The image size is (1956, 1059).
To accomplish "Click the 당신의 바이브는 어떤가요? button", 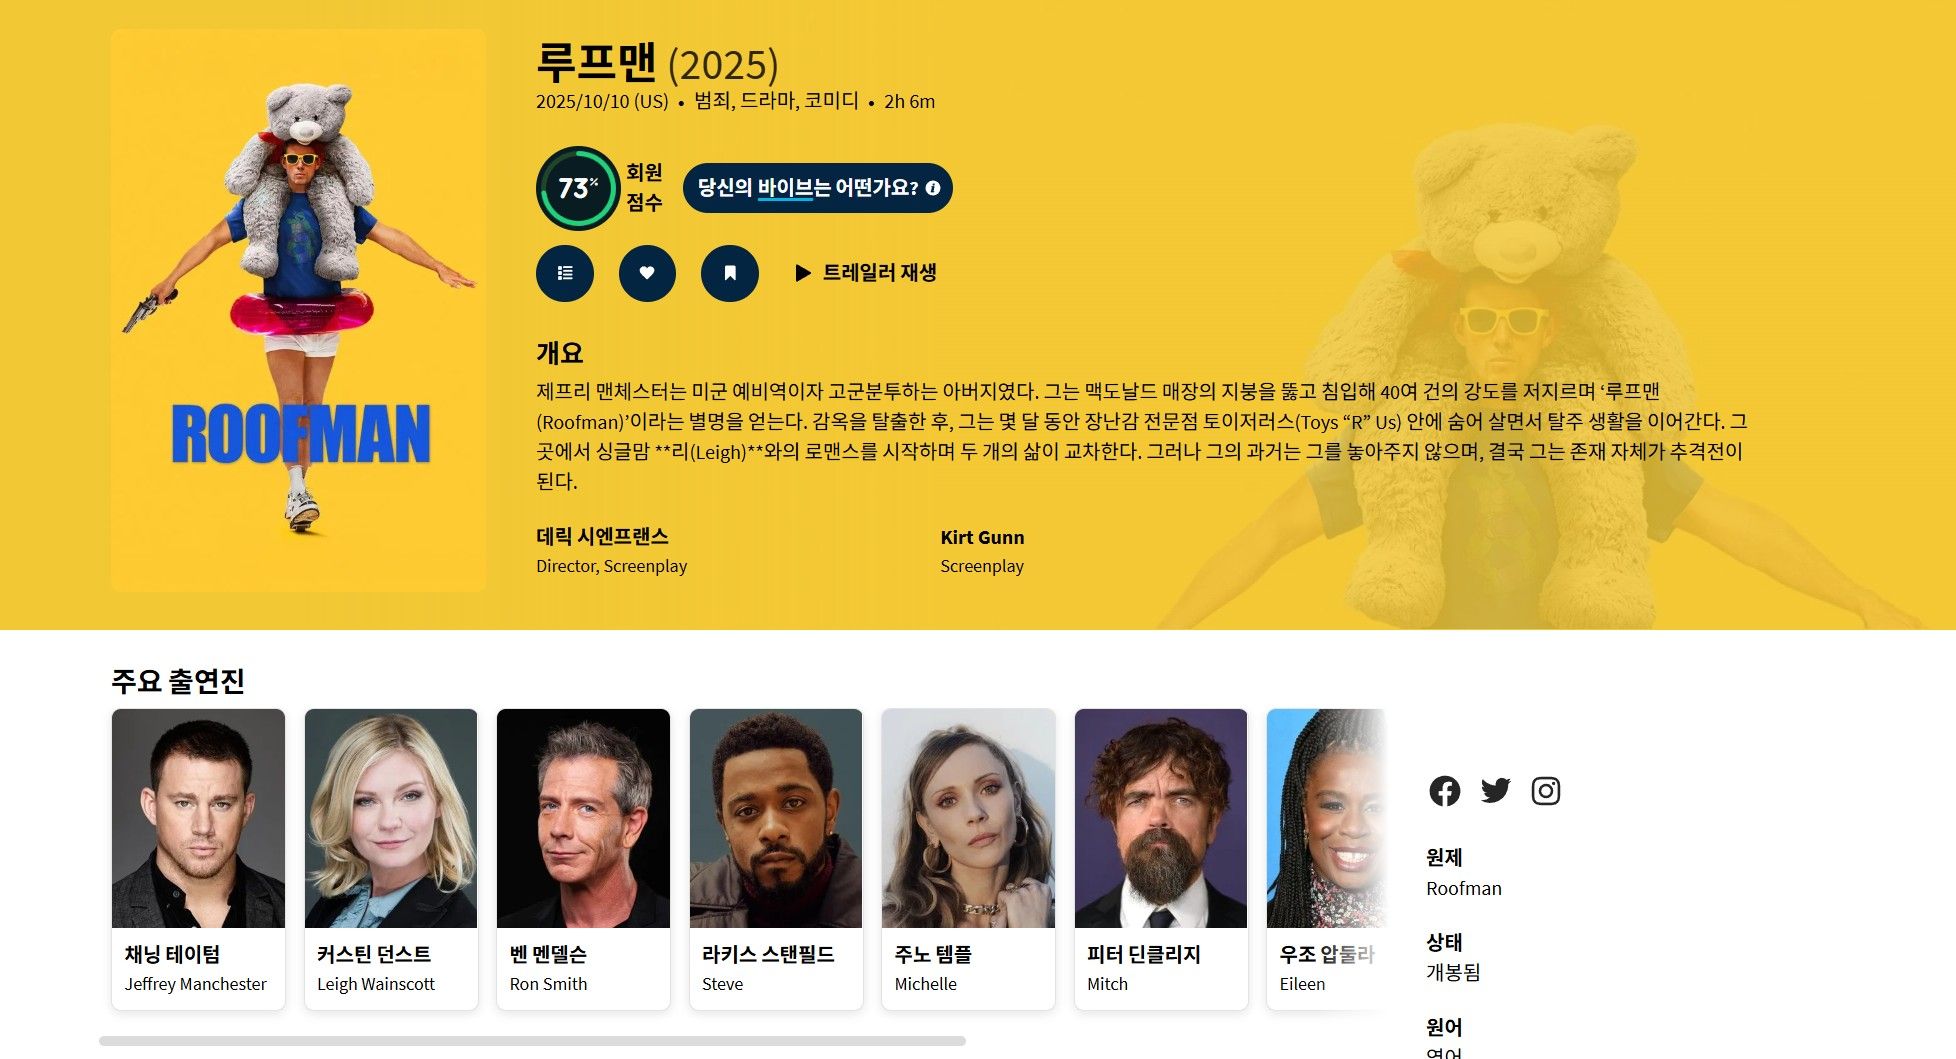I will point(817,188).
